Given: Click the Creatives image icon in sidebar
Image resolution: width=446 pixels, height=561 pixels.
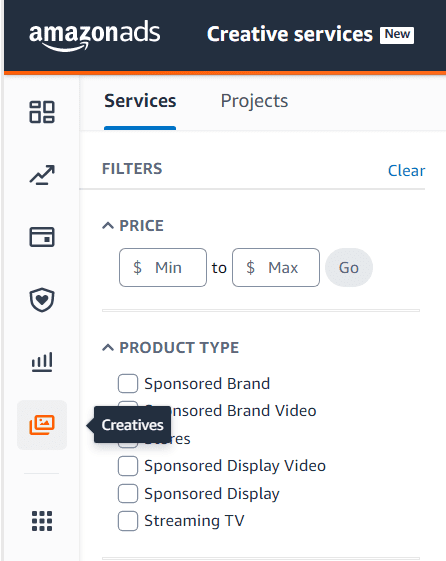Looking at the screenshot, I should (x=42, y=425).
